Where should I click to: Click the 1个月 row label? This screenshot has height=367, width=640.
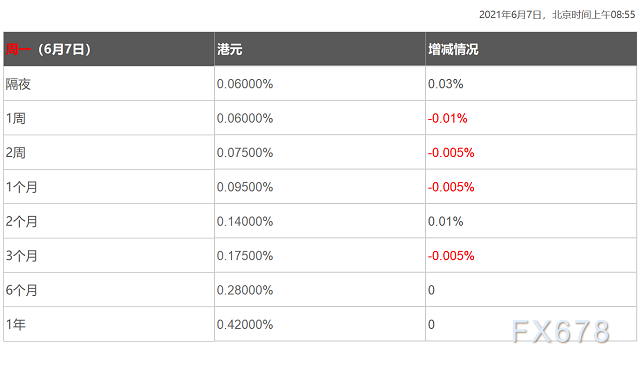point(21,187)
